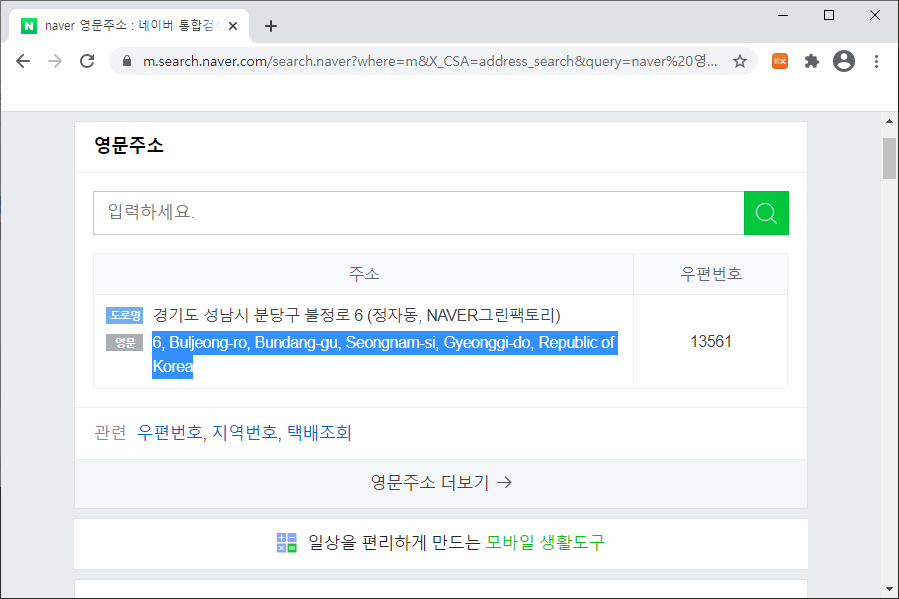The width and height of the screenshot is (899, 599).
Task: Click the 영문 badge
Action: tap(124, 343)
